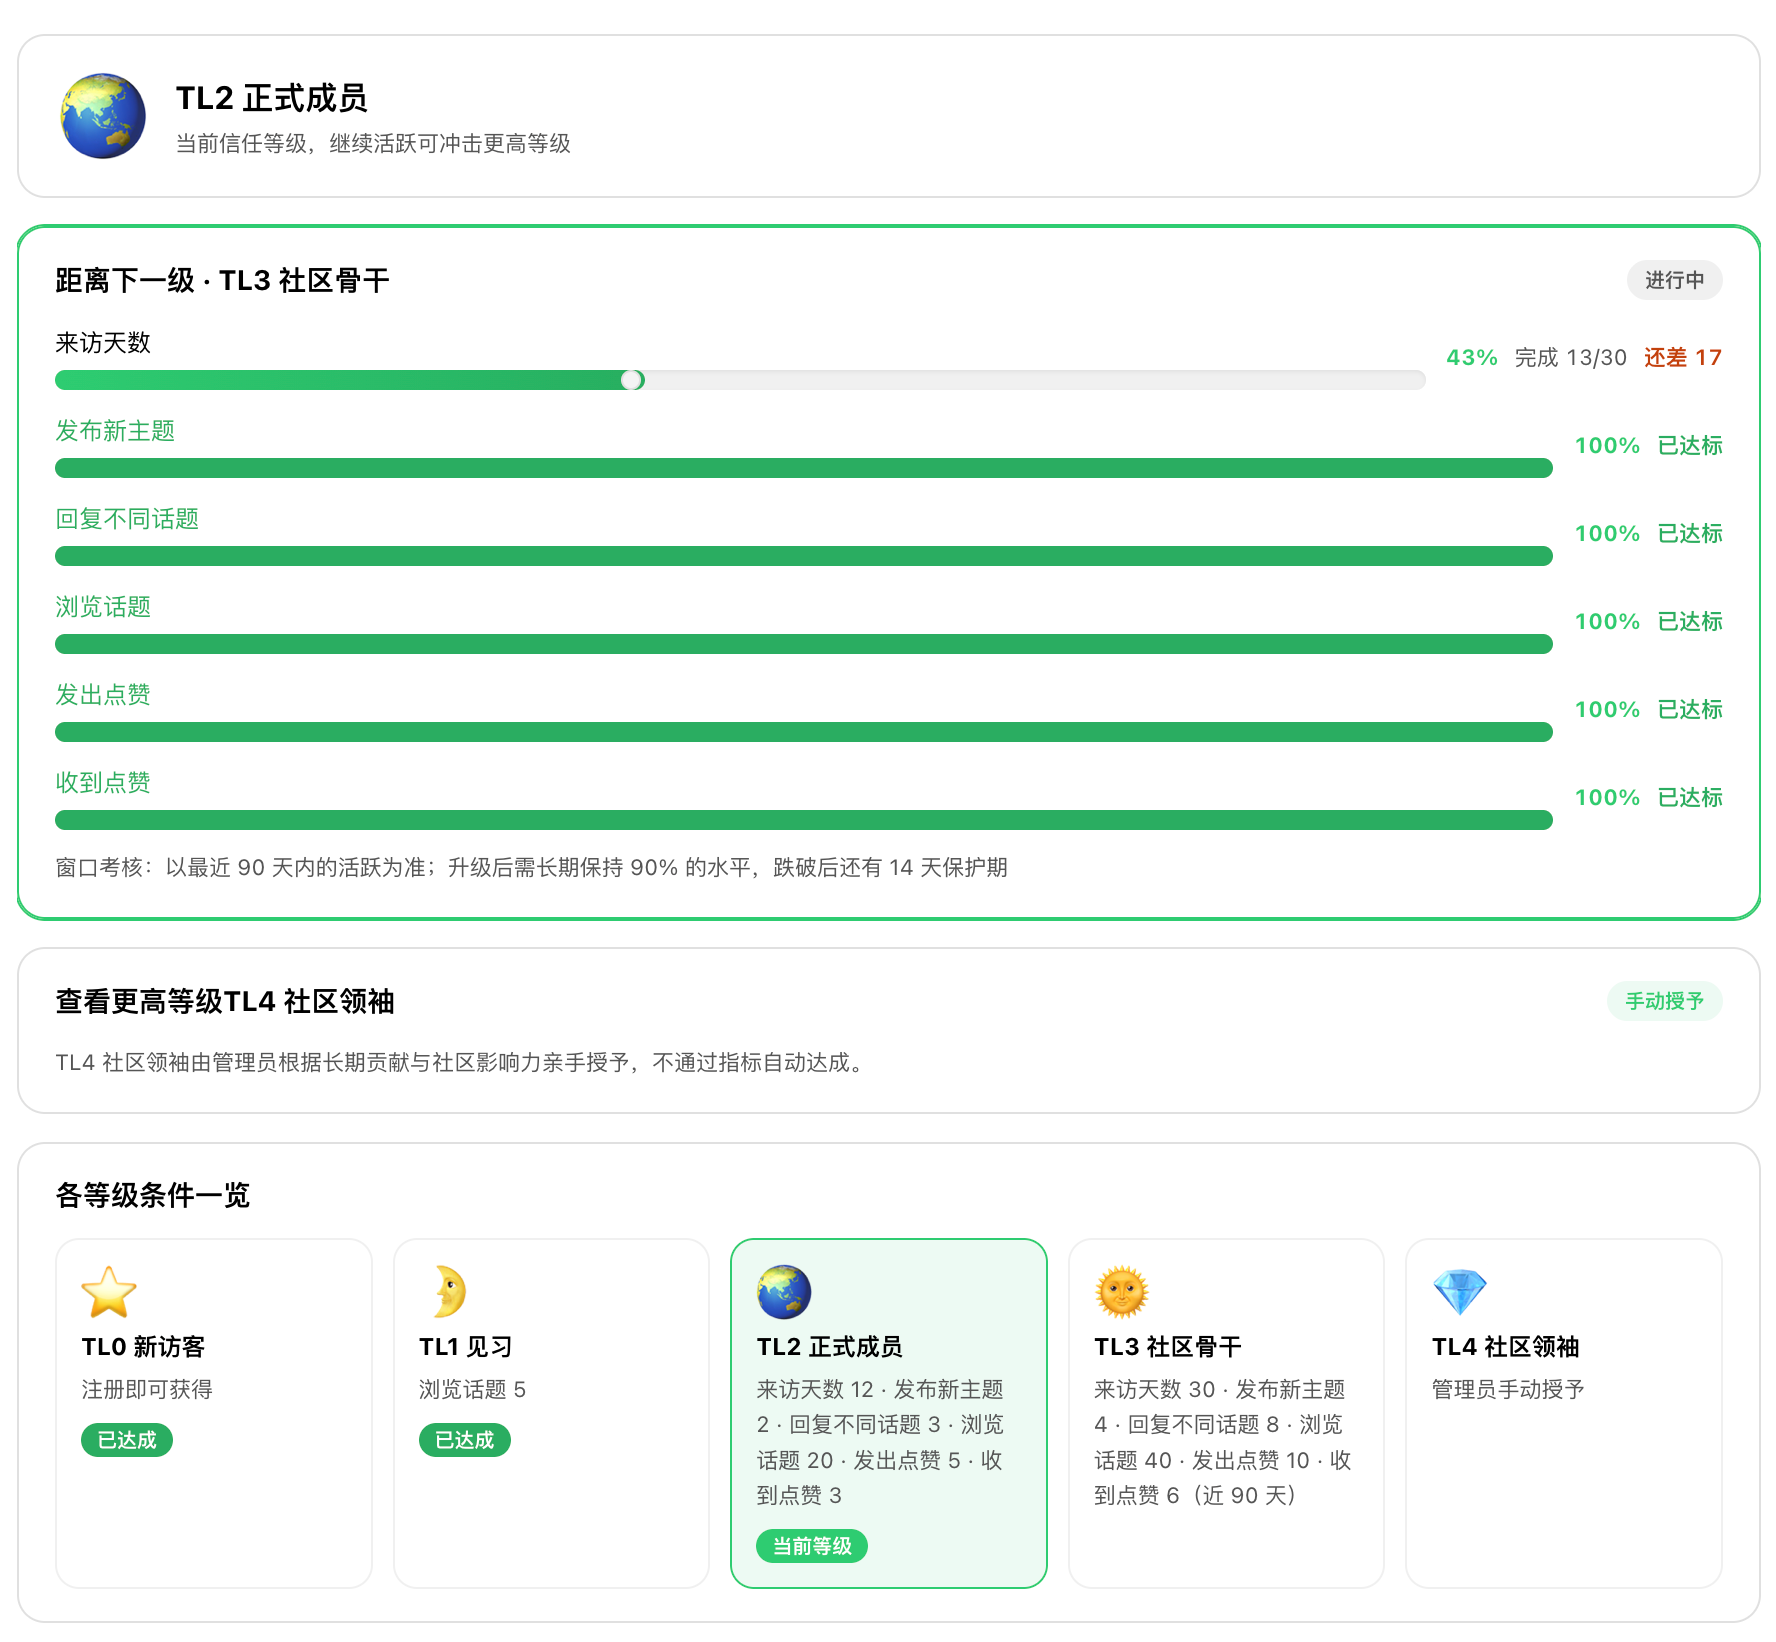
Task: Click the 来访天数 metric label
Action: click(103, 343)
